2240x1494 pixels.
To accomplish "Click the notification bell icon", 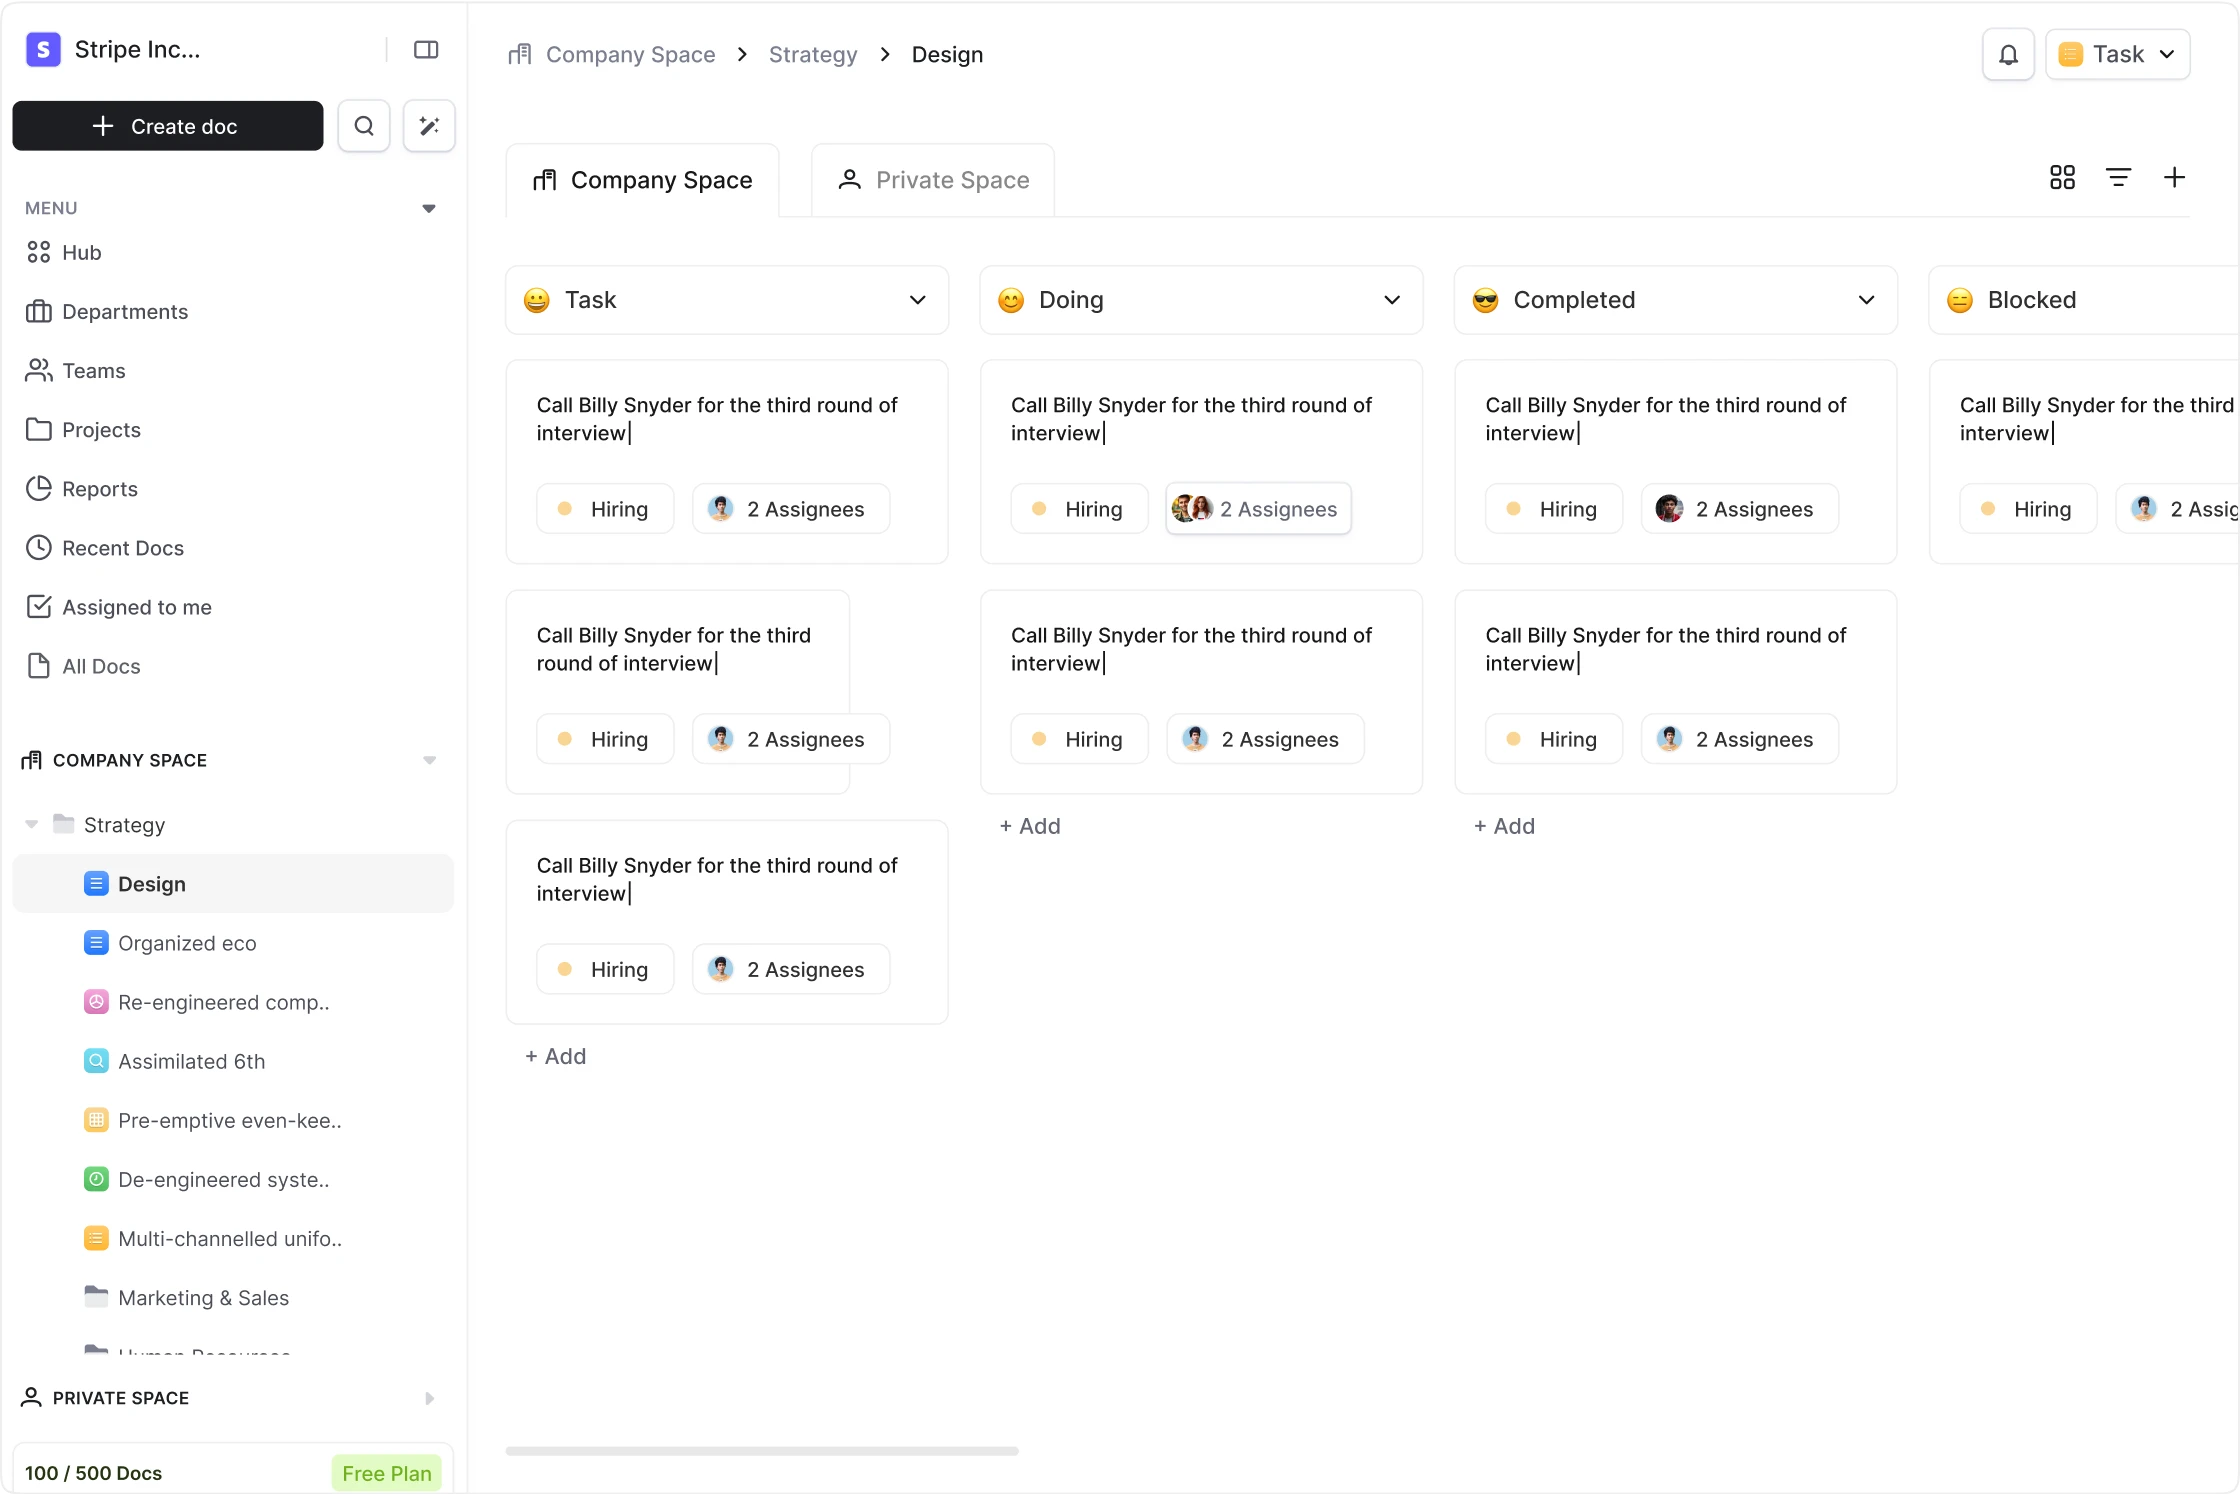I will 2008,54.
